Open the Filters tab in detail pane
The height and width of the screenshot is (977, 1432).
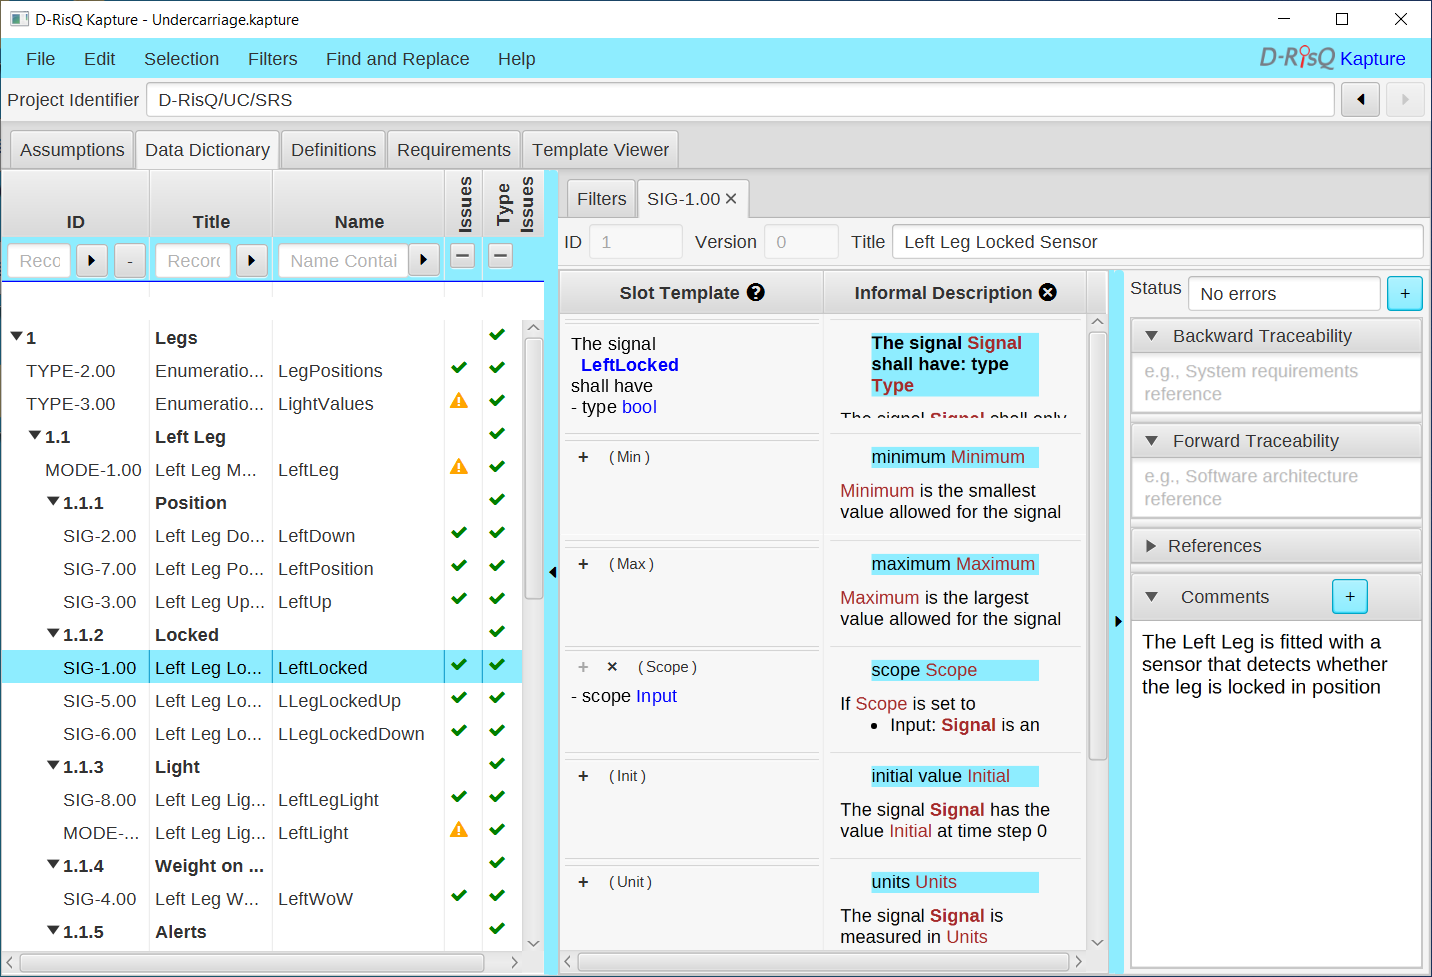602,199
